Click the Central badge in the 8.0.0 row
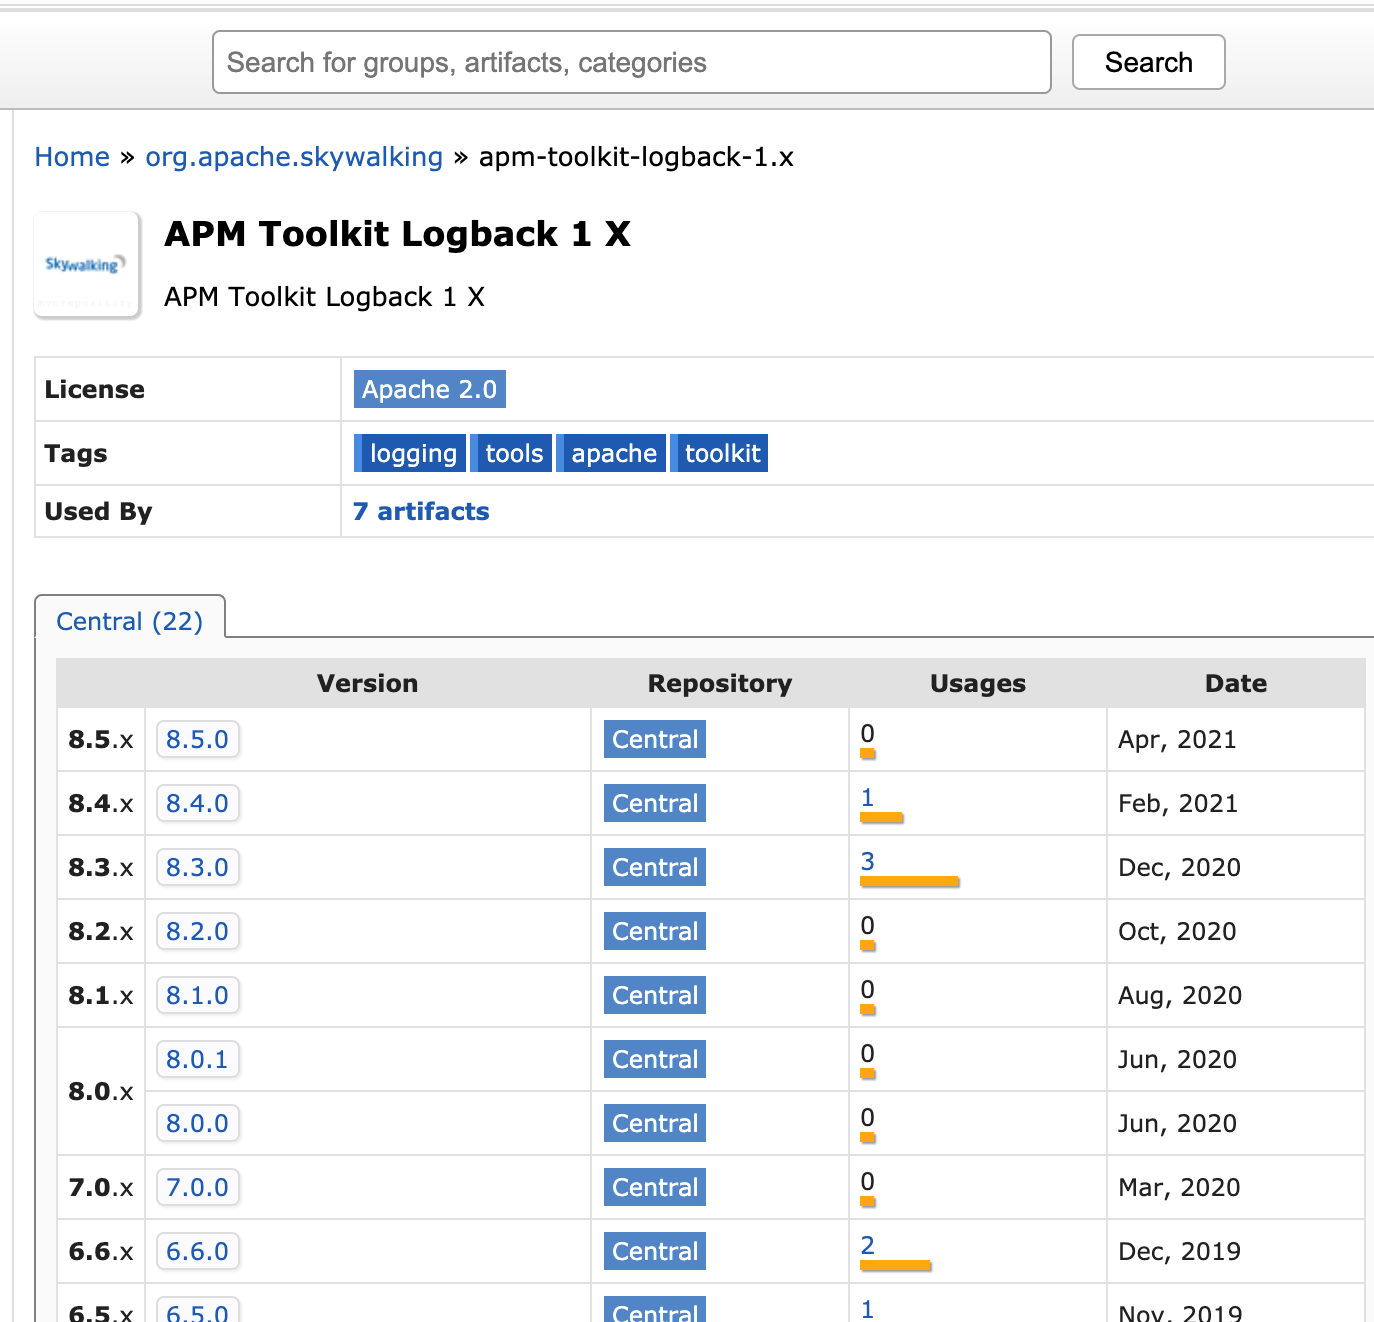 click(655, 1123)
